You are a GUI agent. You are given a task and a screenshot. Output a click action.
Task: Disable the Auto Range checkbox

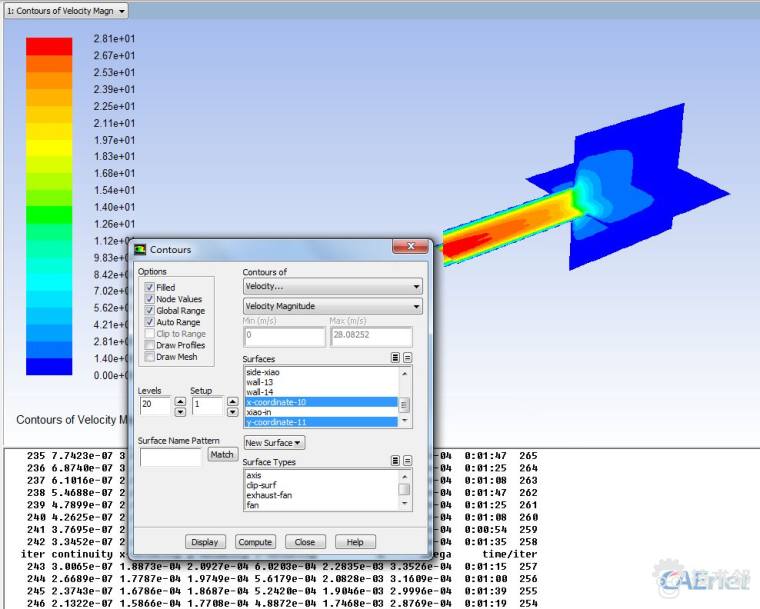150,322
